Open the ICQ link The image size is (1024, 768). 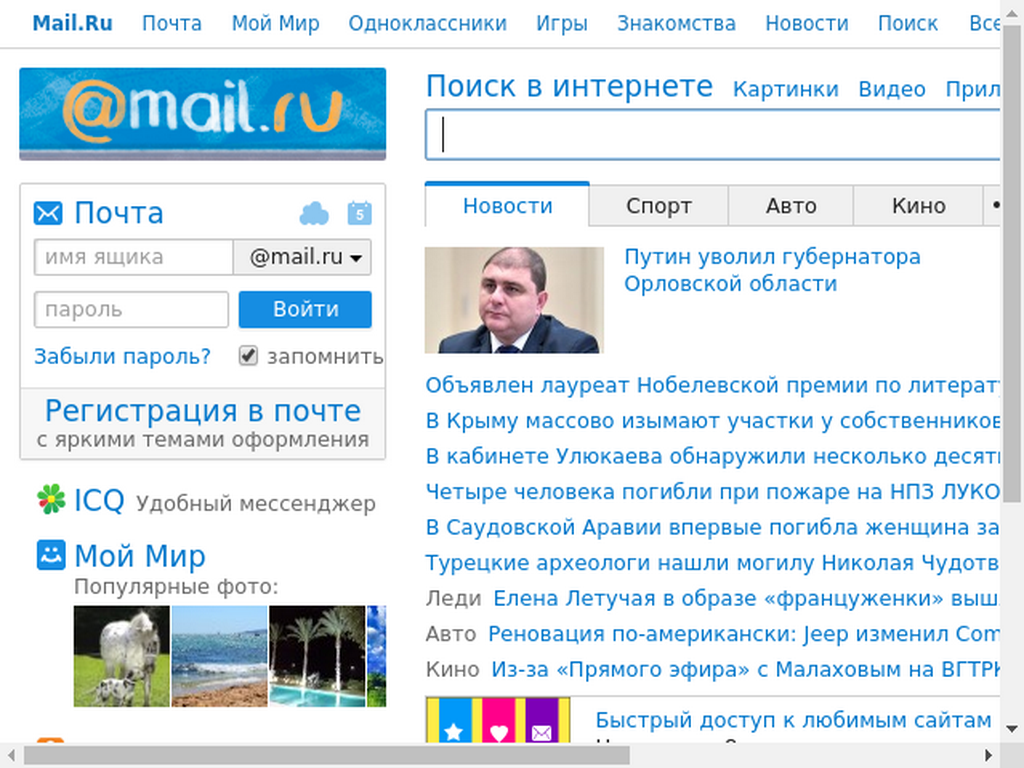99,500
